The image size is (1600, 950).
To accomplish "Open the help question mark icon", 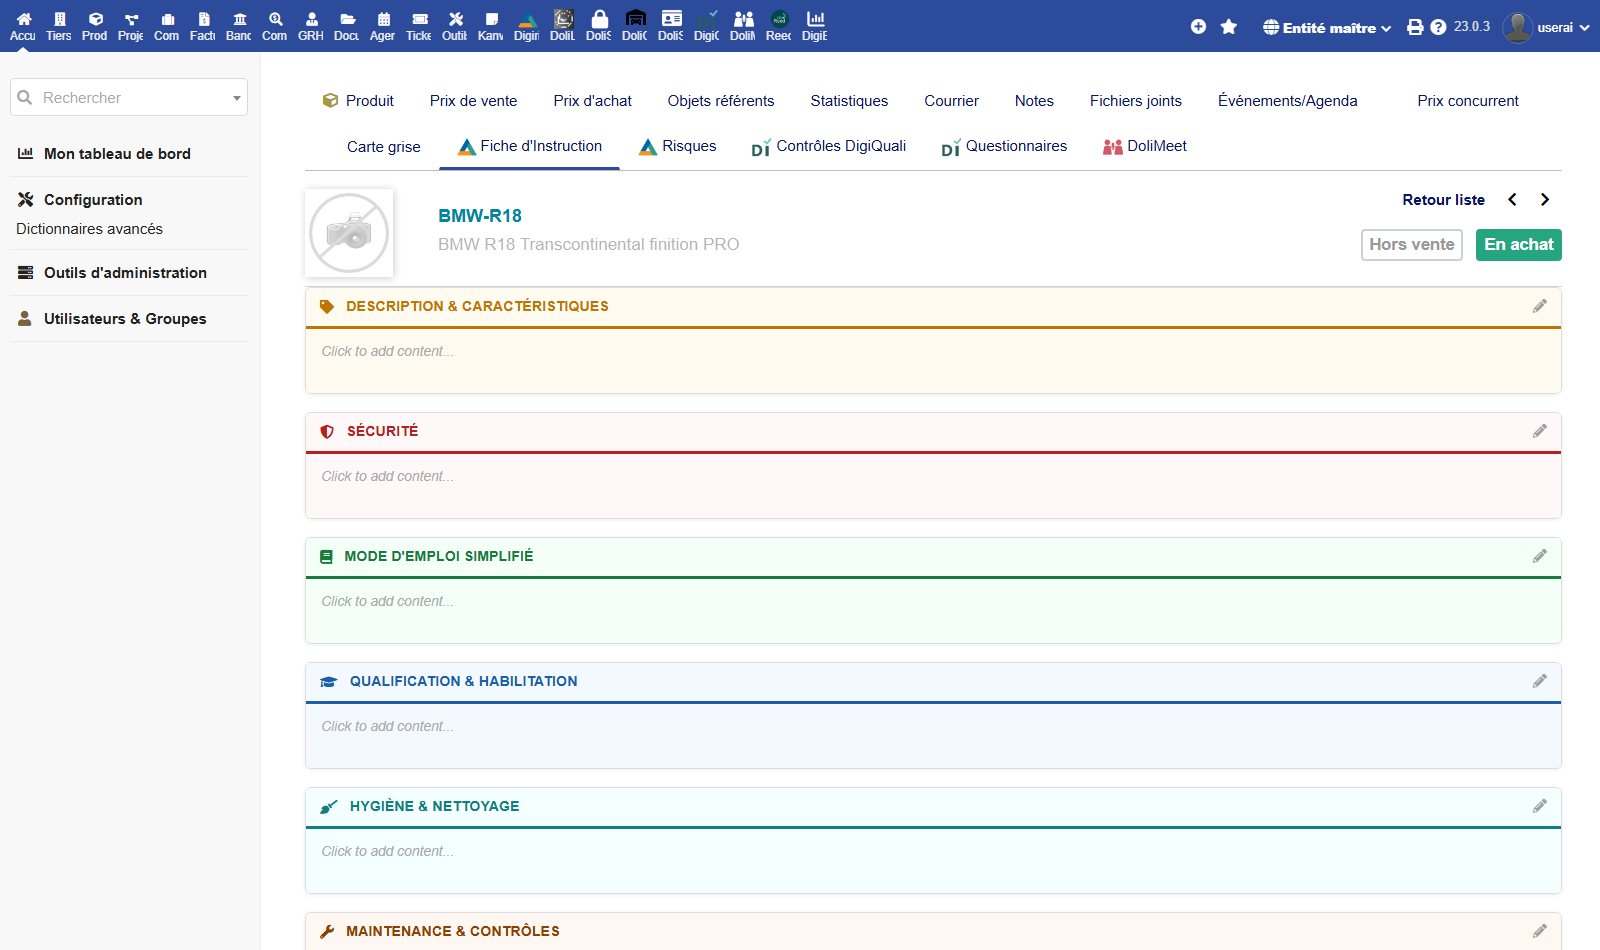I will tap(1438, 27).
